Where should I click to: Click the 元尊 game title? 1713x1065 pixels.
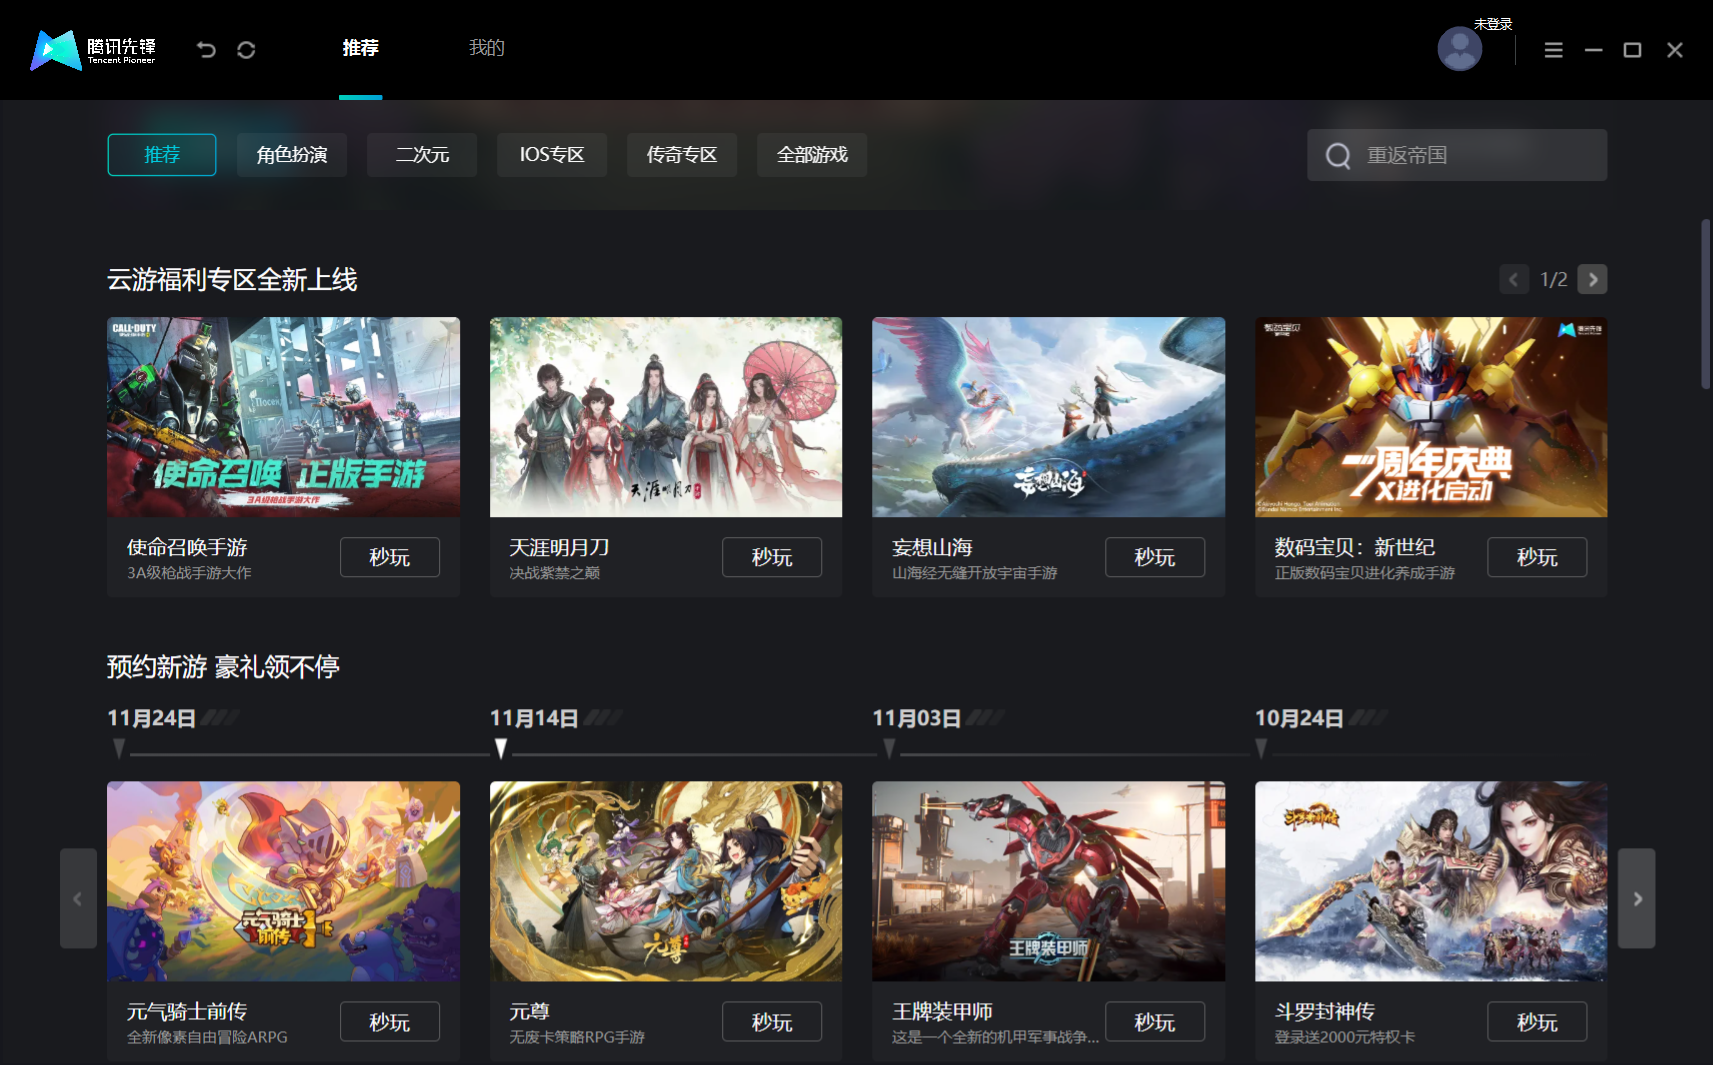pos(529,1012)
